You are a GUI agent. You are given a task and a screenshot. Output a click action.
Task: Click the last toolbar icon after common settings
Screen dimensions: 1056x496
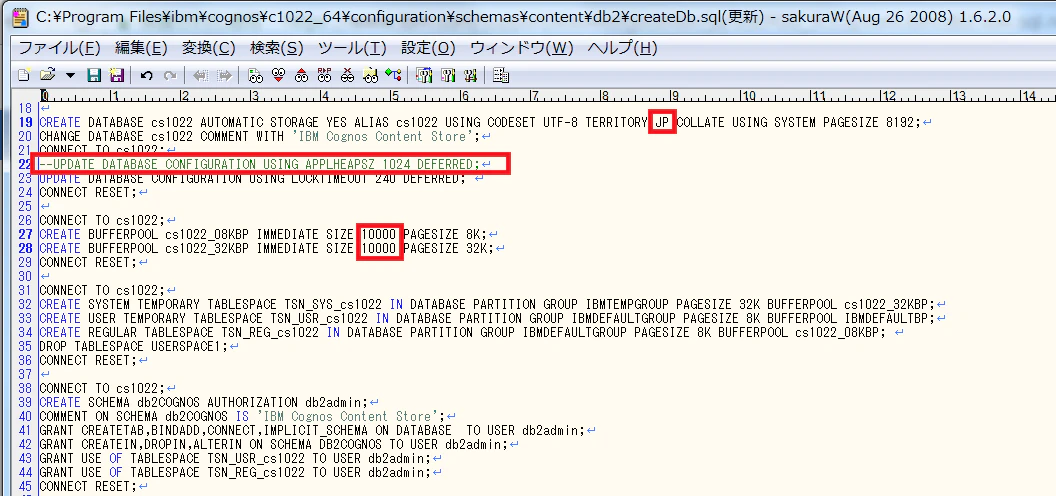point(500,75)
